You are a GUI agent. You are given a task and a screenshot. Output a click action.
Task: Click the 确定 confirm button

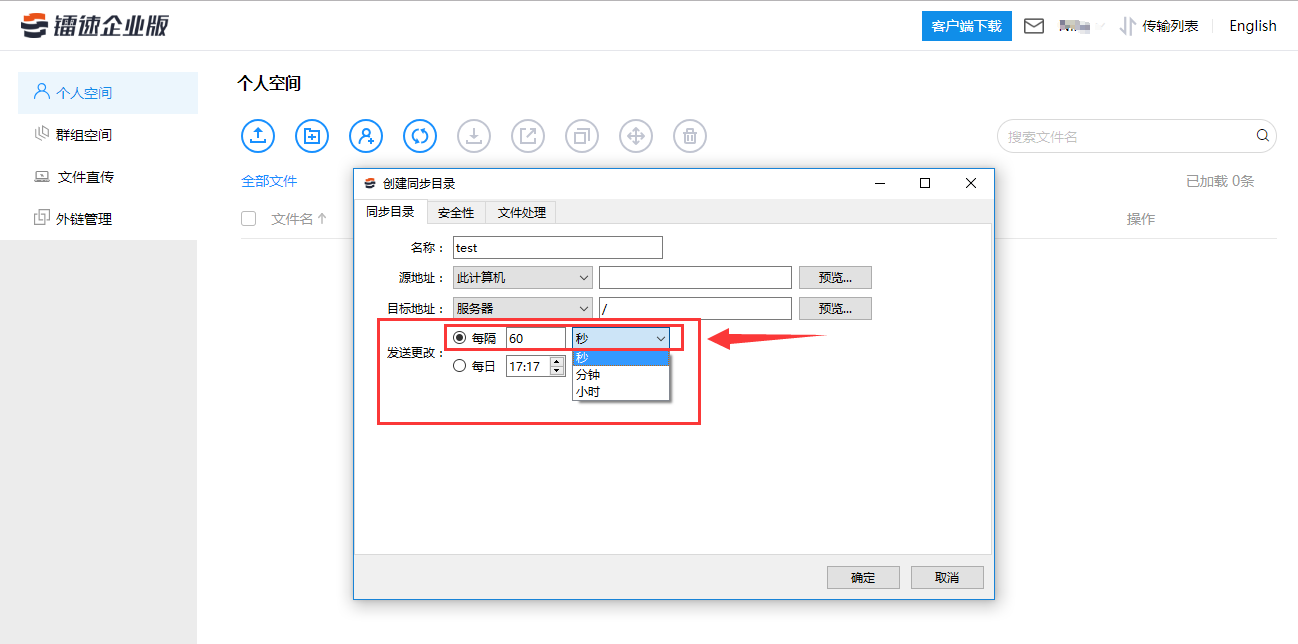click(862, 577)
